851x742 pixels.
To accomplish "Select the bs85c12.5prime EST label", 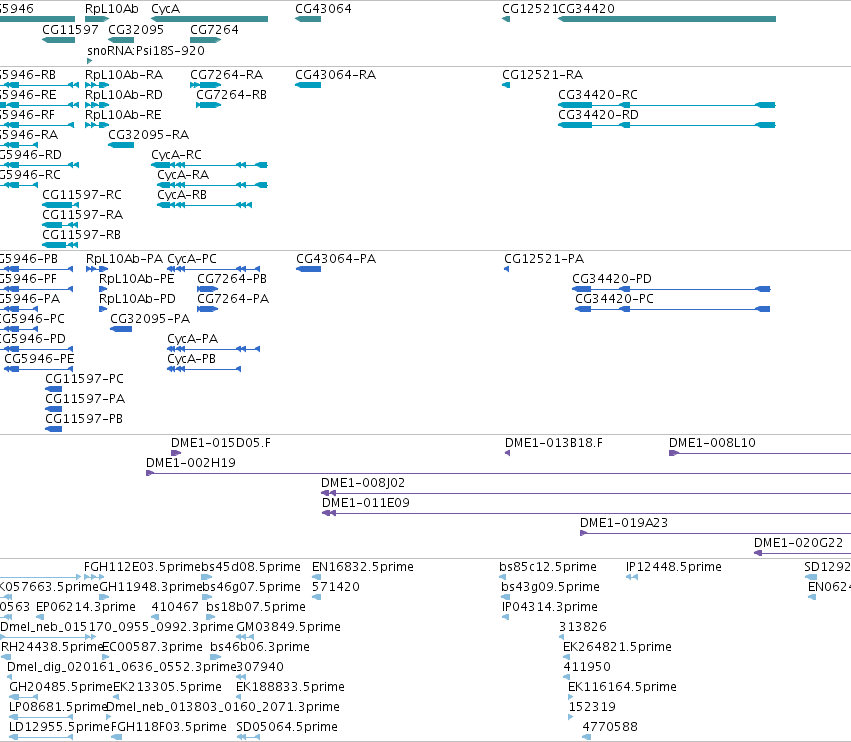I will click(x=548, y=567).
